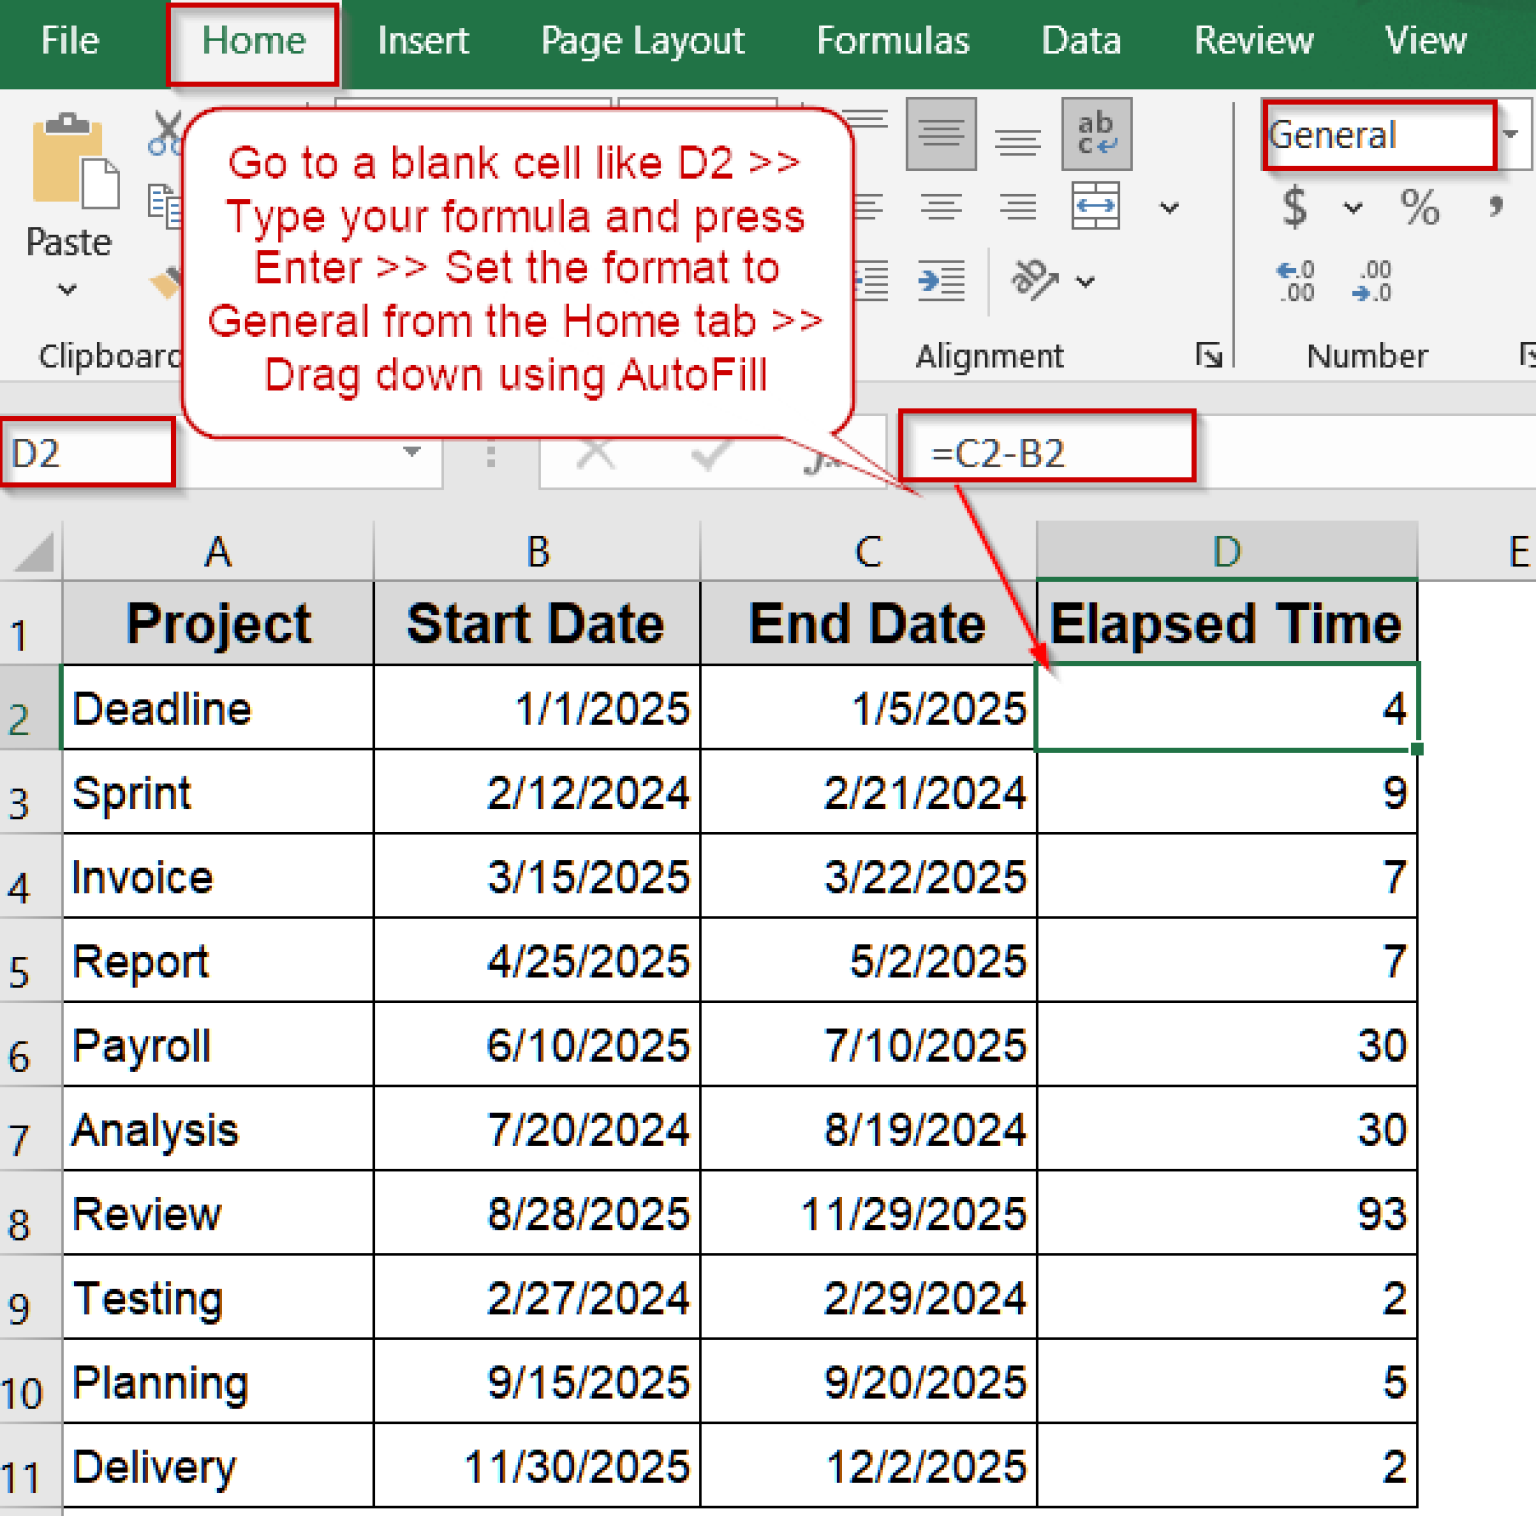Click the Cancel icon in the formula bar
The height and width of the screenshot is (1516, 1536).
point(597,455)
